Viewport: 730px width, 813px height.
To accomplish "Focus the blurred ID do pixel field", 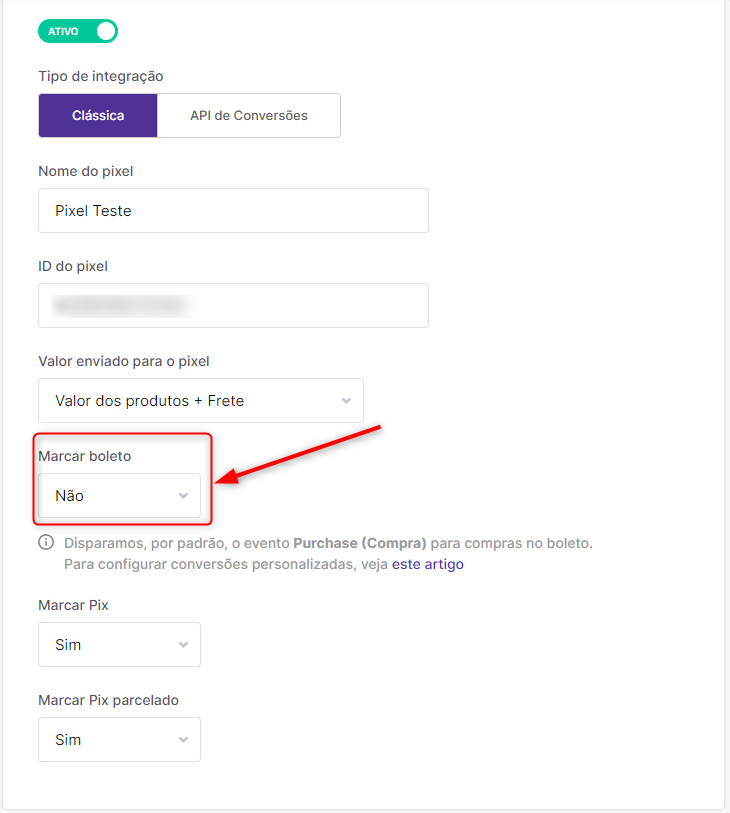I will 233,305.
